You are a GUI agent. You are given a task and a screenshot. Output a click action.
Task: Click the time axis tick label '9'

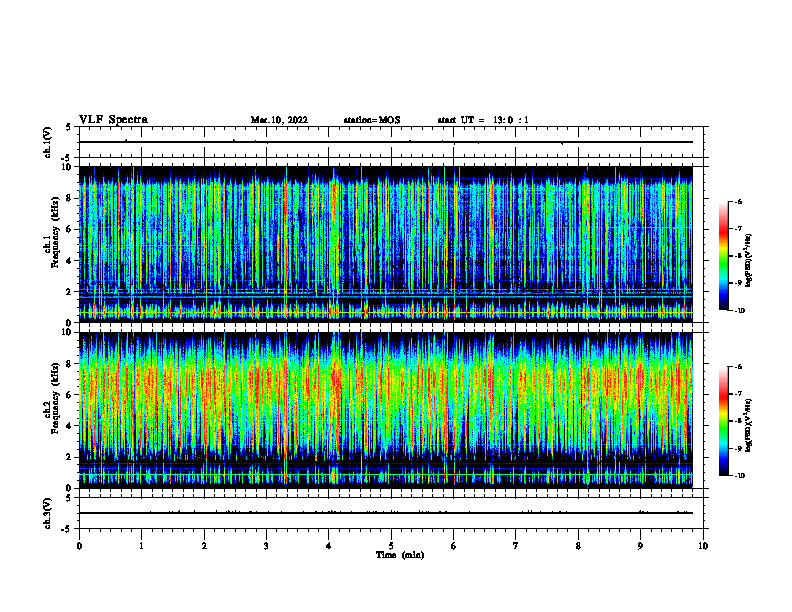640,546
